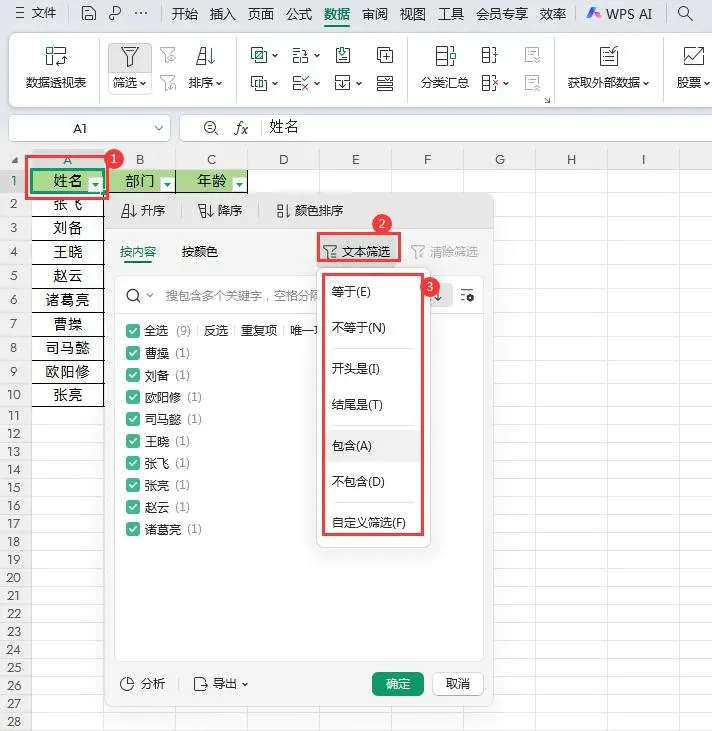Click the 排序 sort icon
This screenshot has width=712, height=731.
pos(205,56)
